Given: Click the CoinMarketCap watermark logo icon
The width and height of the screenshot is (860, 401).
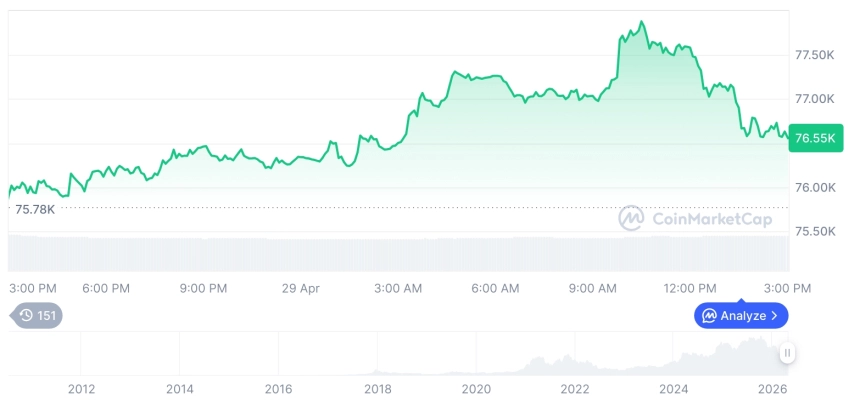Looking at the screenshot, I should point(630,218).
